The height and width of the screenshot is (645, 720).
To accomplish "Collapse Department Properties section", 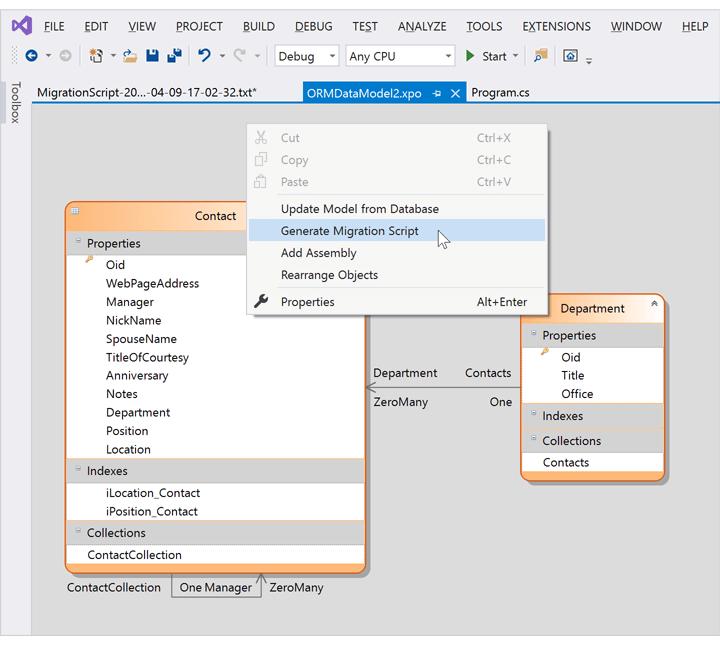I will coord(534,333).
